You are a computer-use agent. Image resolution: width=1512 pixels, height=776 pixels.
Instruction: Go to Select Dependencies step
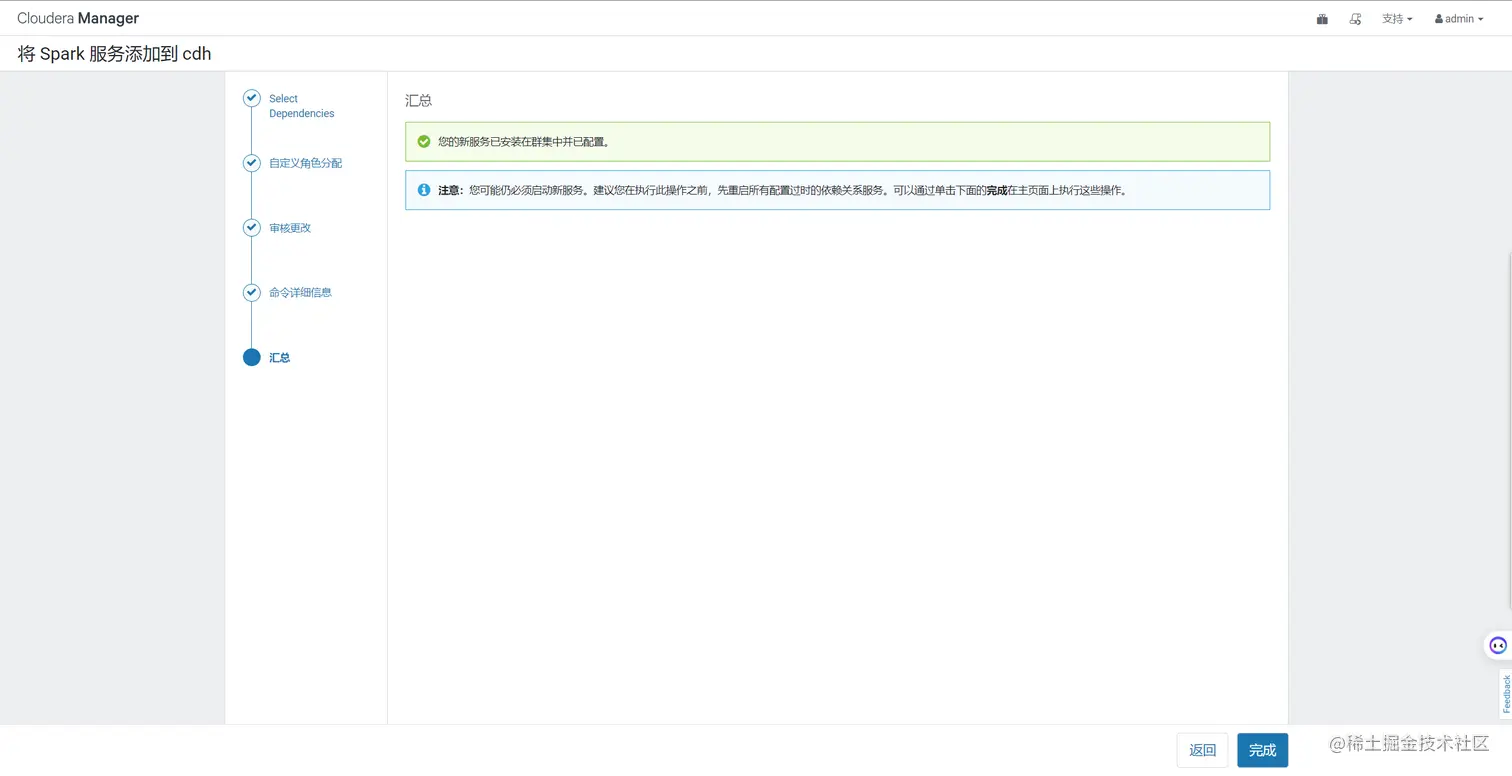[x=301, y=106]
